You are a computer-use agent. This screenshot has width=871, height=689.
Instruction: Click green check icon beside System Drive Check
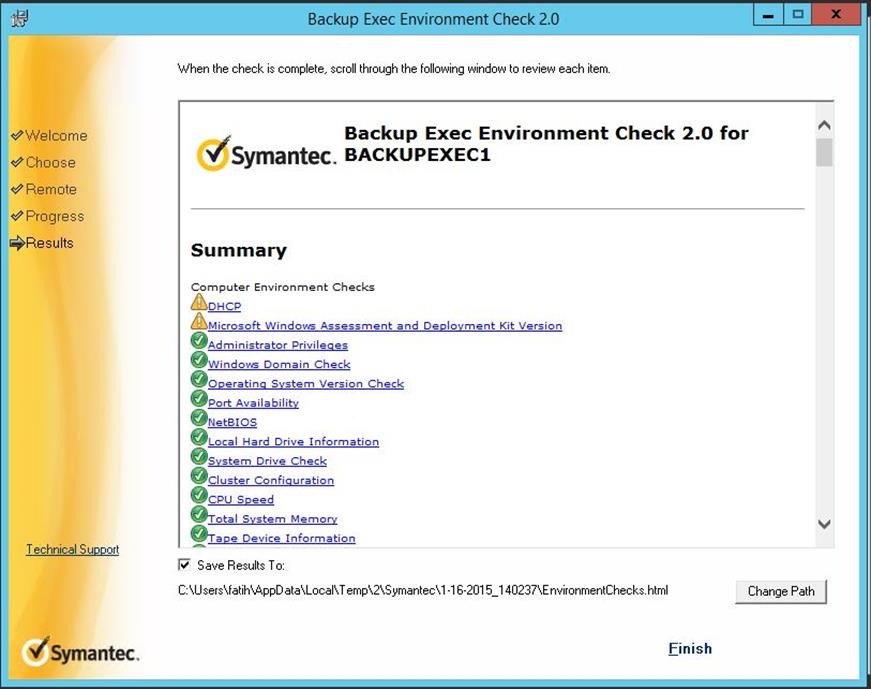pos(199,457)
